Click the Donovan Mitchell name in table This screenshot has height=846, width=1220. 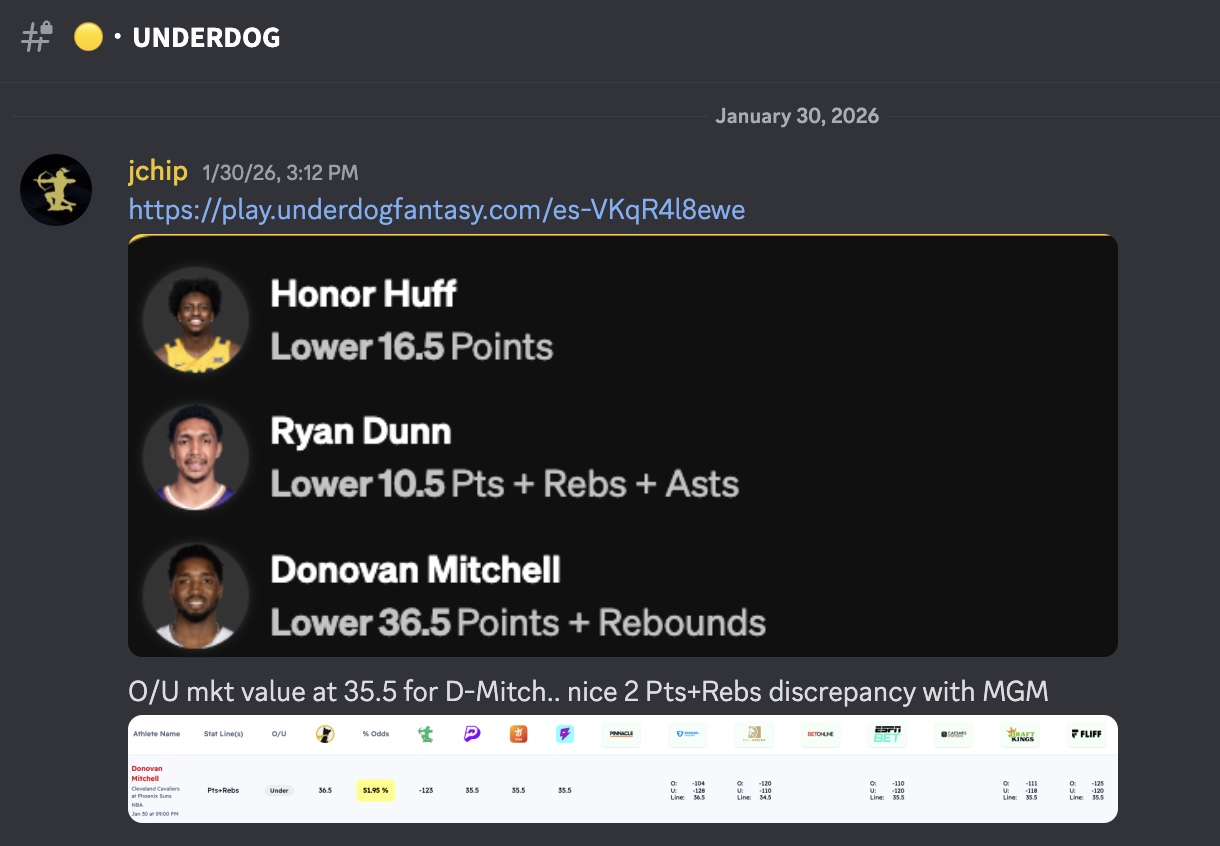coord(147,774)
